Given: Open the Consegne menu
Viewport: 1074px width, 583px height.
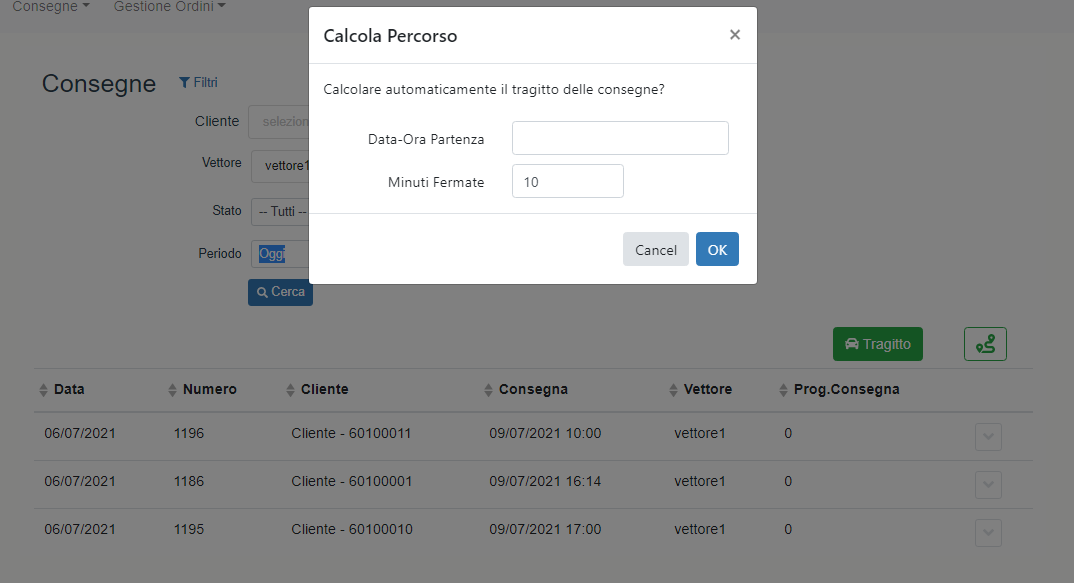Looking at the screenshot, I should [51, 7].
